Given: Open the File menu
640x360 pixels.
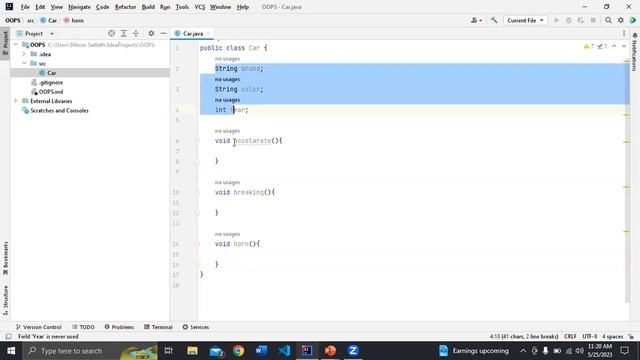Looking at the screenshot, I should 25,7.
